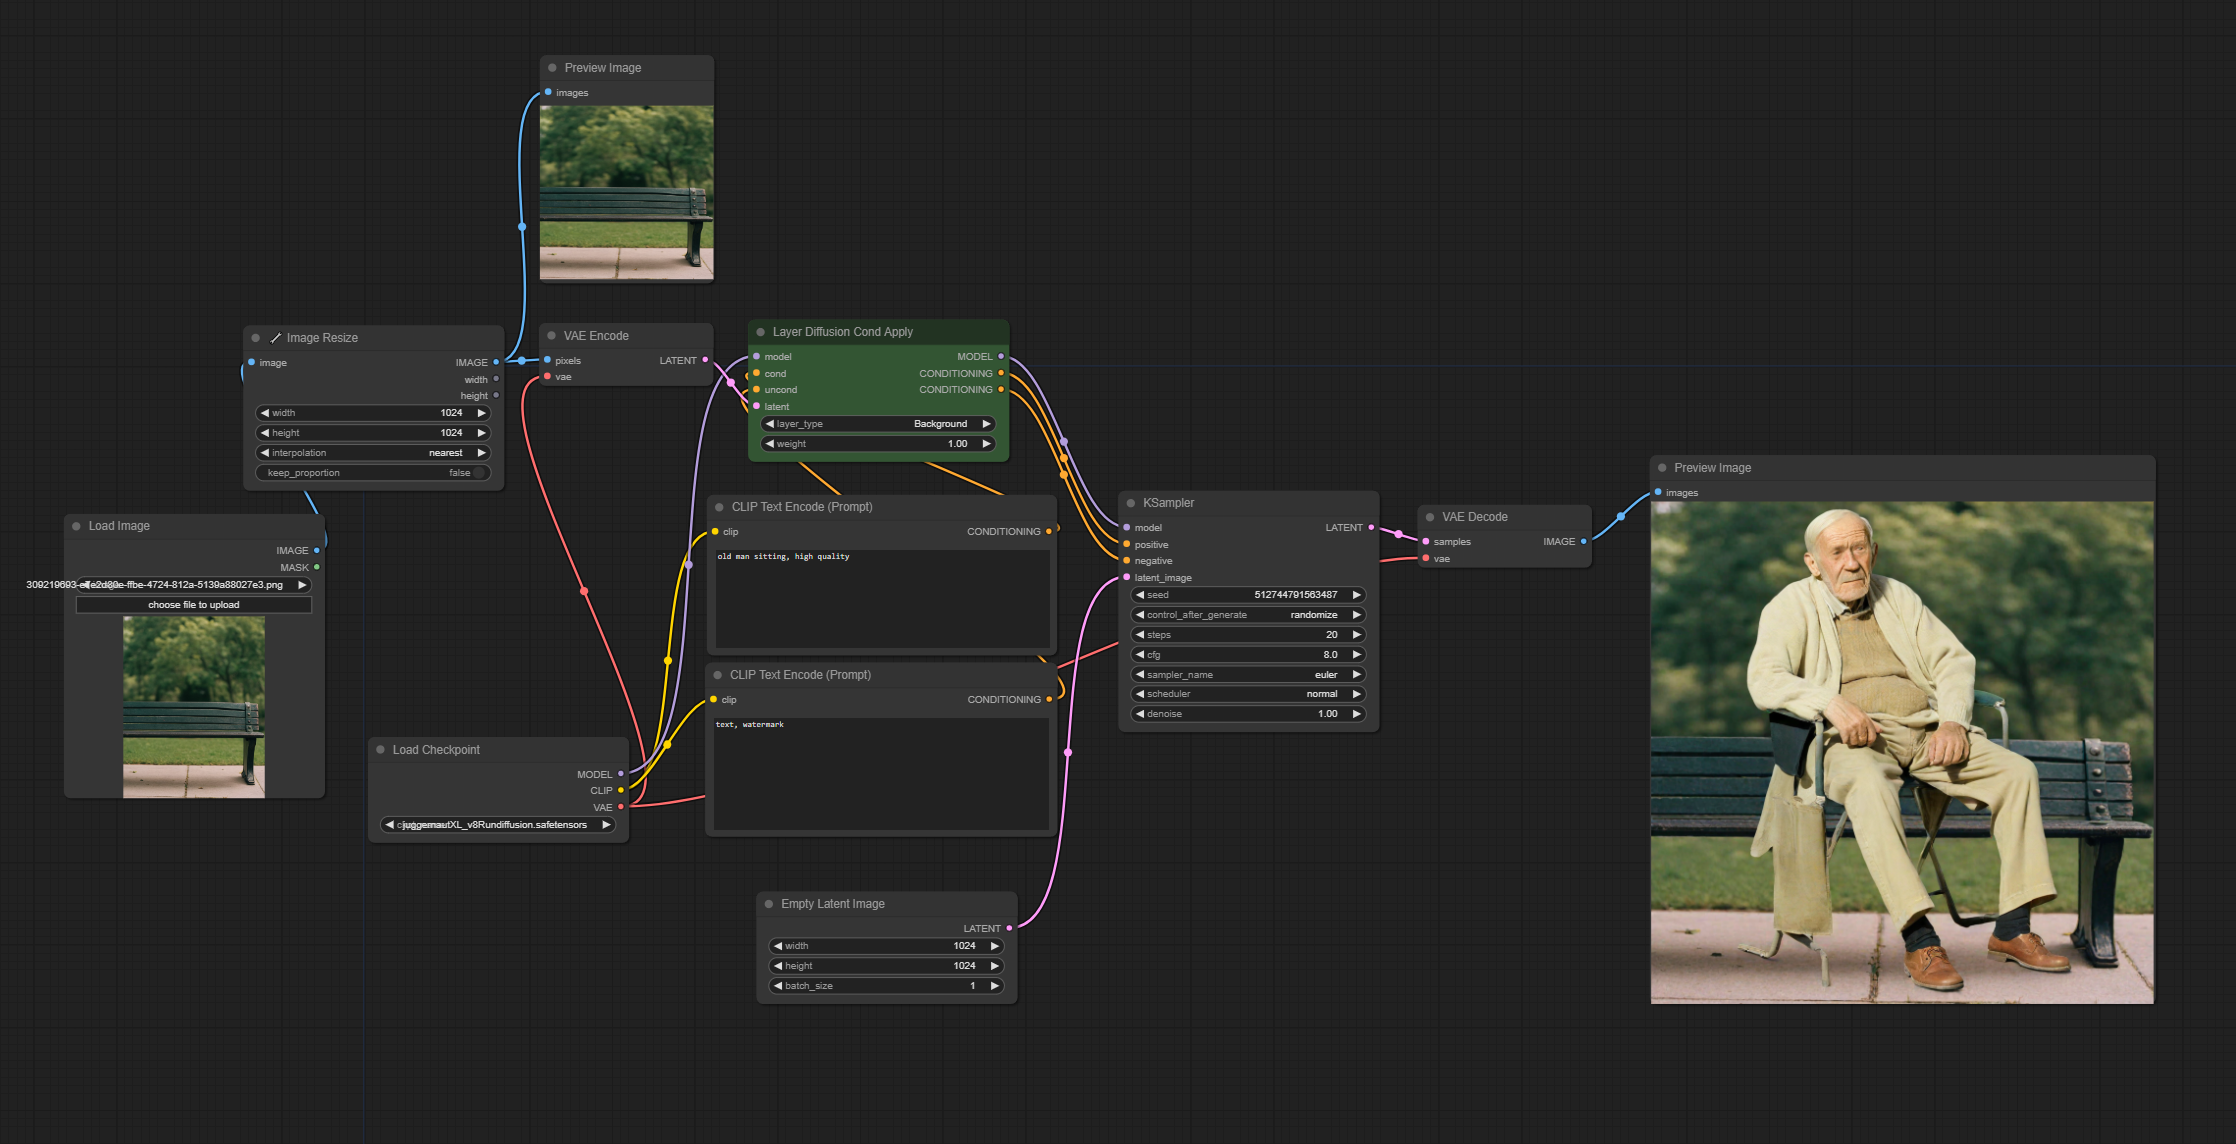Click the VAE Decode collapse dot
2236x1144 pixels.
coord(1429,517)
